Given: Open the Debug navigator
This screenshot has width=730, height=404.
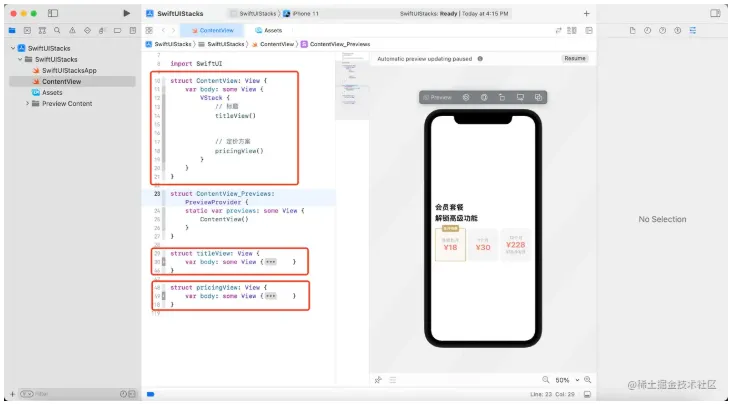Looking at the screenshot, I should [x=102, y=31].
